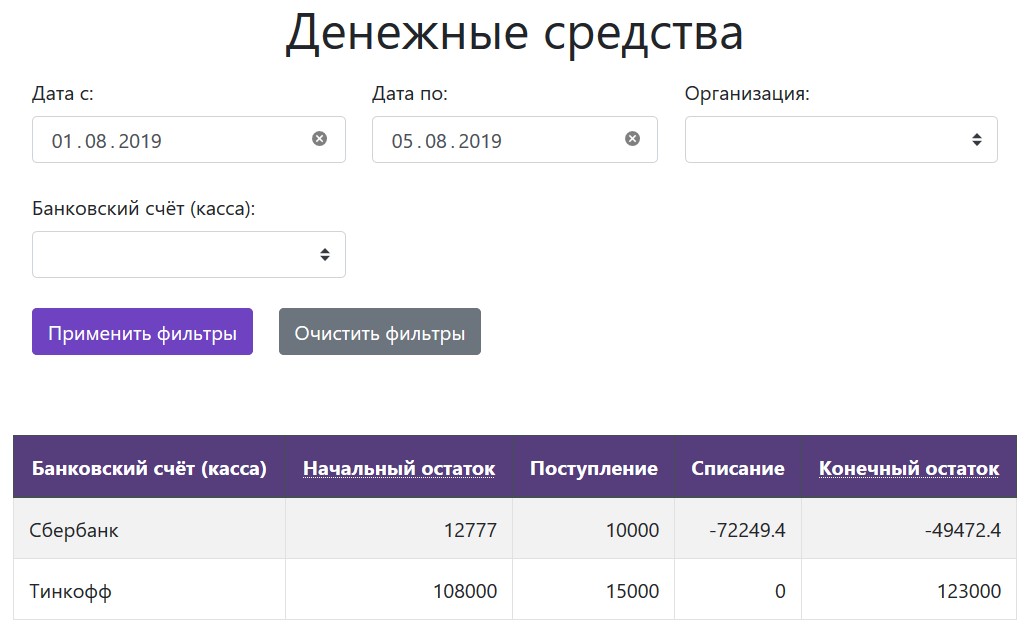Screen dimensions: 1030x635
Task: Click the 'Списание' column header
Action: (x=738, y=468)
